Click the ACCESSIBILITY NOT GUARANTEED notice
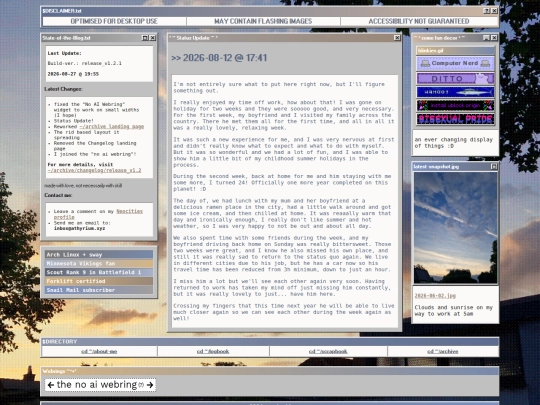The height and width of the screenshot is (405, 540). click(x=419, y=21)
